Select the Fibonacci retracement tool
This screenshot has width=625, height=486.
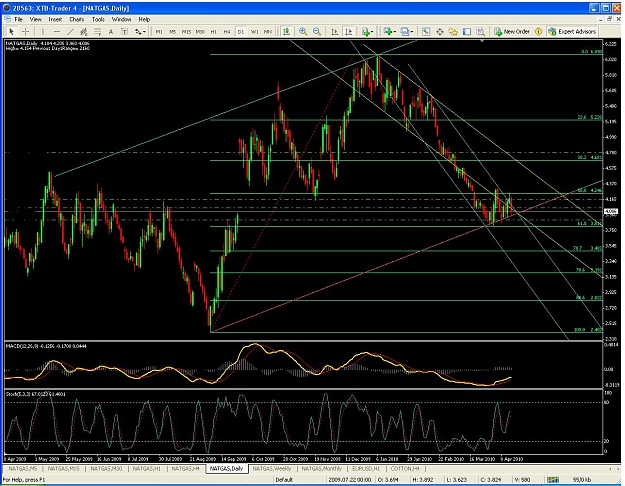pyautogui.click(x=97, y=31)
